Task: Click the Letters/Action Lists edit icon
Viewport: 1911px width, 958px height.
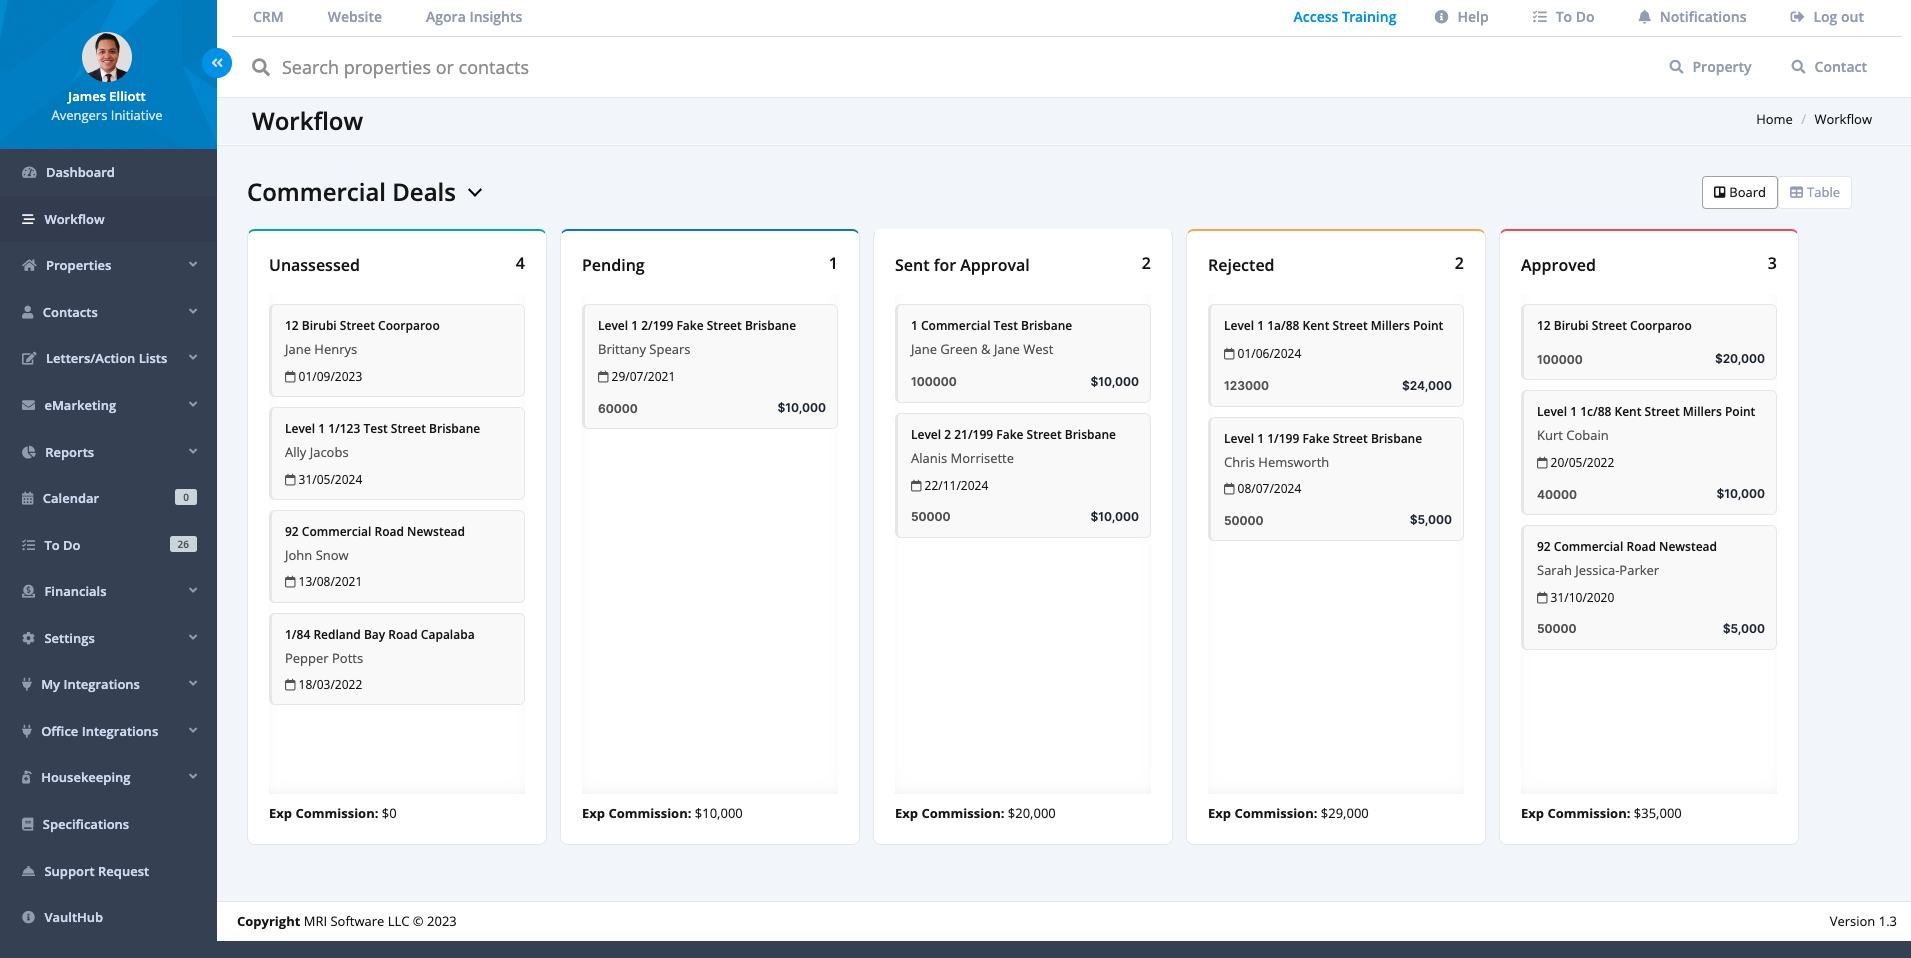Action: [29, 358]
